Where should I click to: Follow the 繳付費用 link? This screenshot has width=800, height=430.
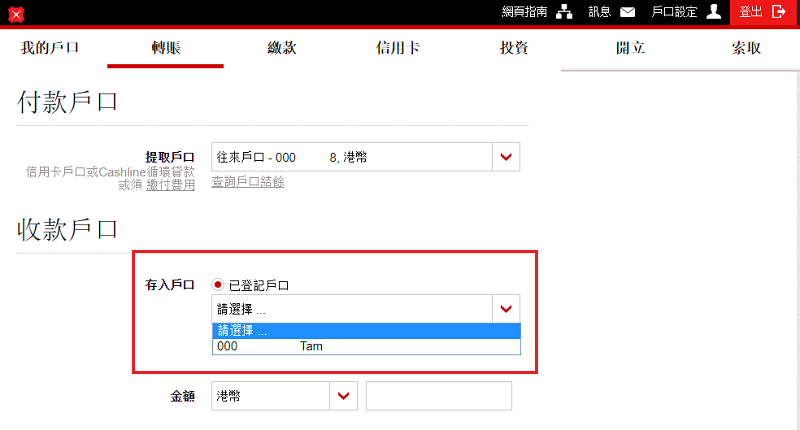pos(171,185)
